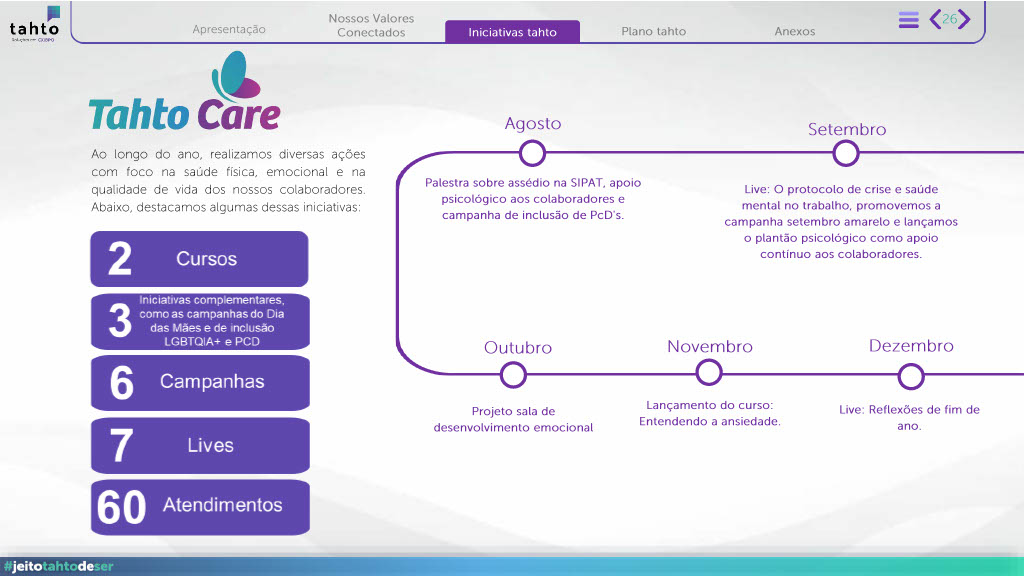Go to next slide arrow

click(x=964, y=19)
